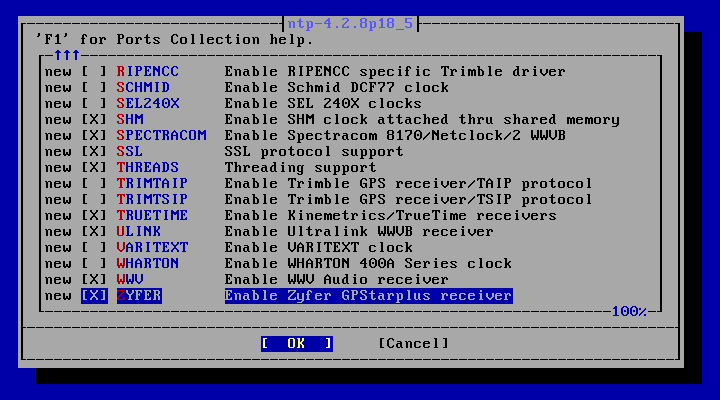Viewport: 720px width, 400px height.
Task: Click 'Enable Kinemetrics/TrueTime receivers' description
Action: (x=391, y=216)
